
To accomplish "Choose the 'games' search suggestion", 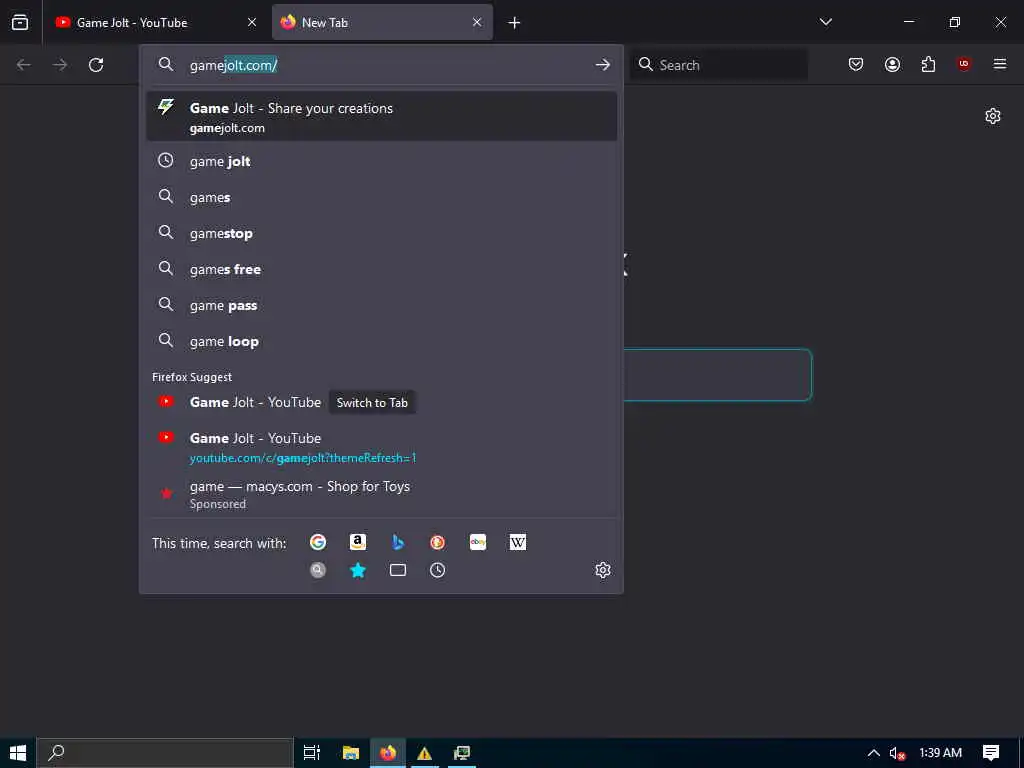I will click(x=381, y=197).
